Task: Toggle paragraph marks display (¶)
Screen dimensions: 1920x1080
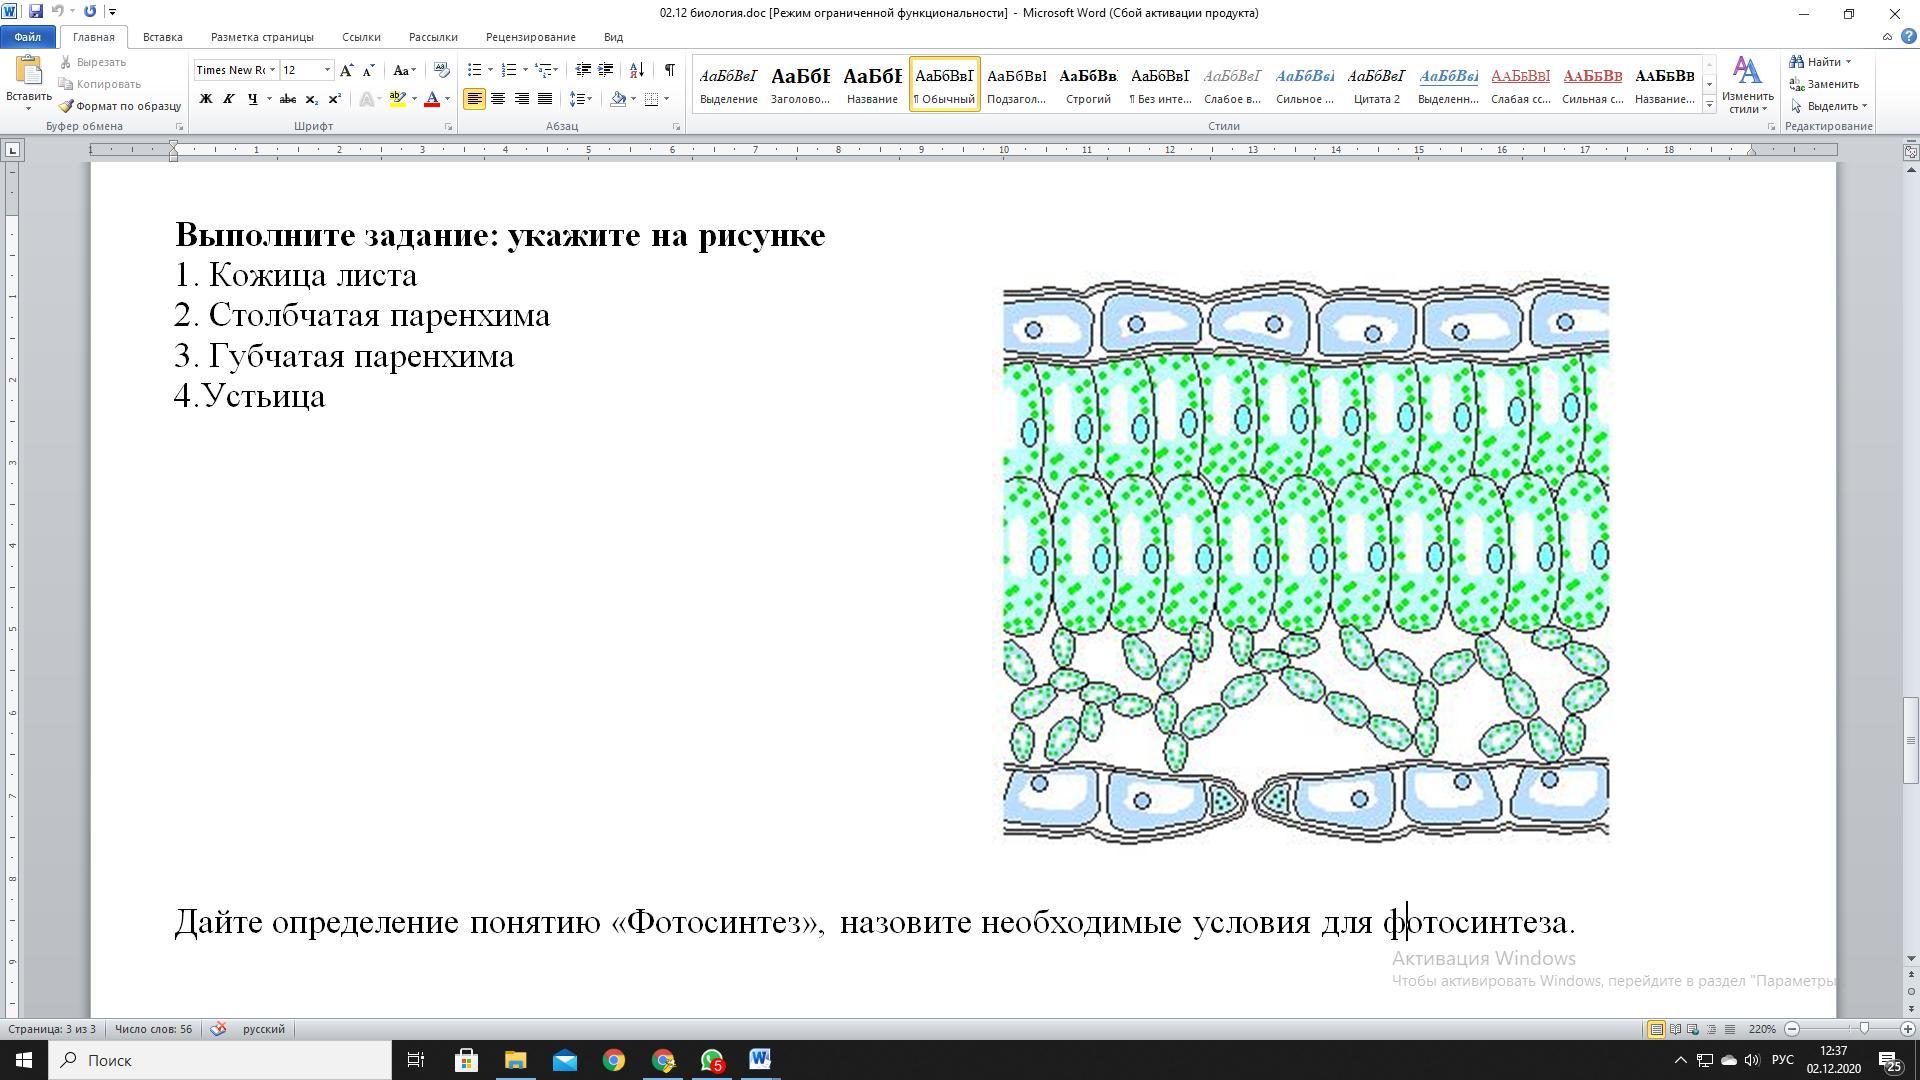Action: point(669,70)
